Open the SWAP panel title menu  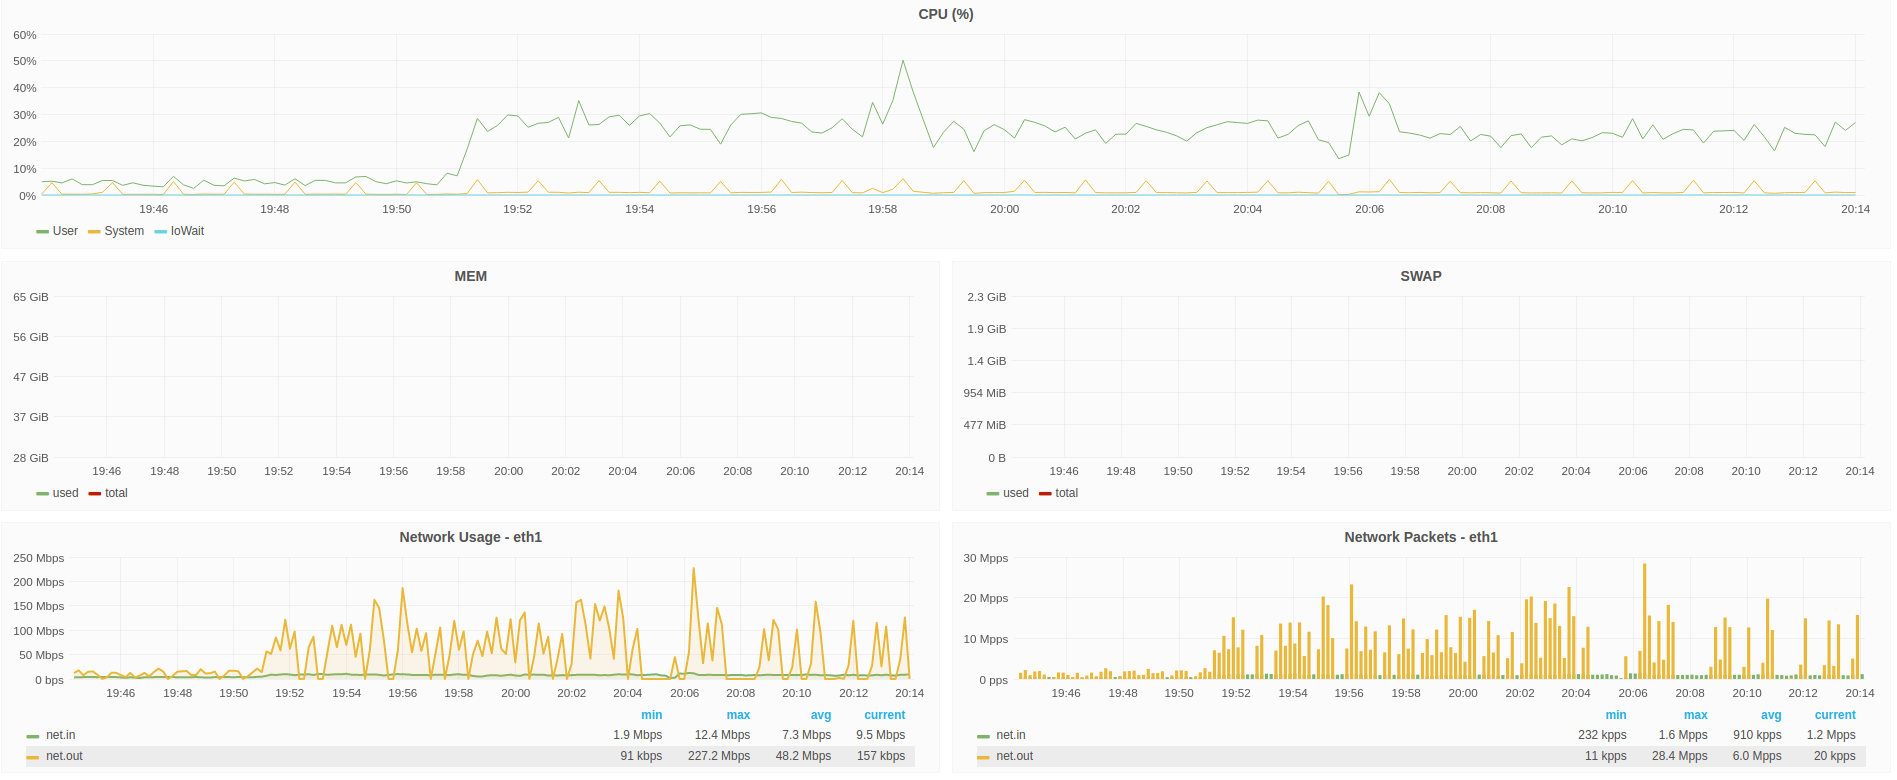click(1420, 276)
